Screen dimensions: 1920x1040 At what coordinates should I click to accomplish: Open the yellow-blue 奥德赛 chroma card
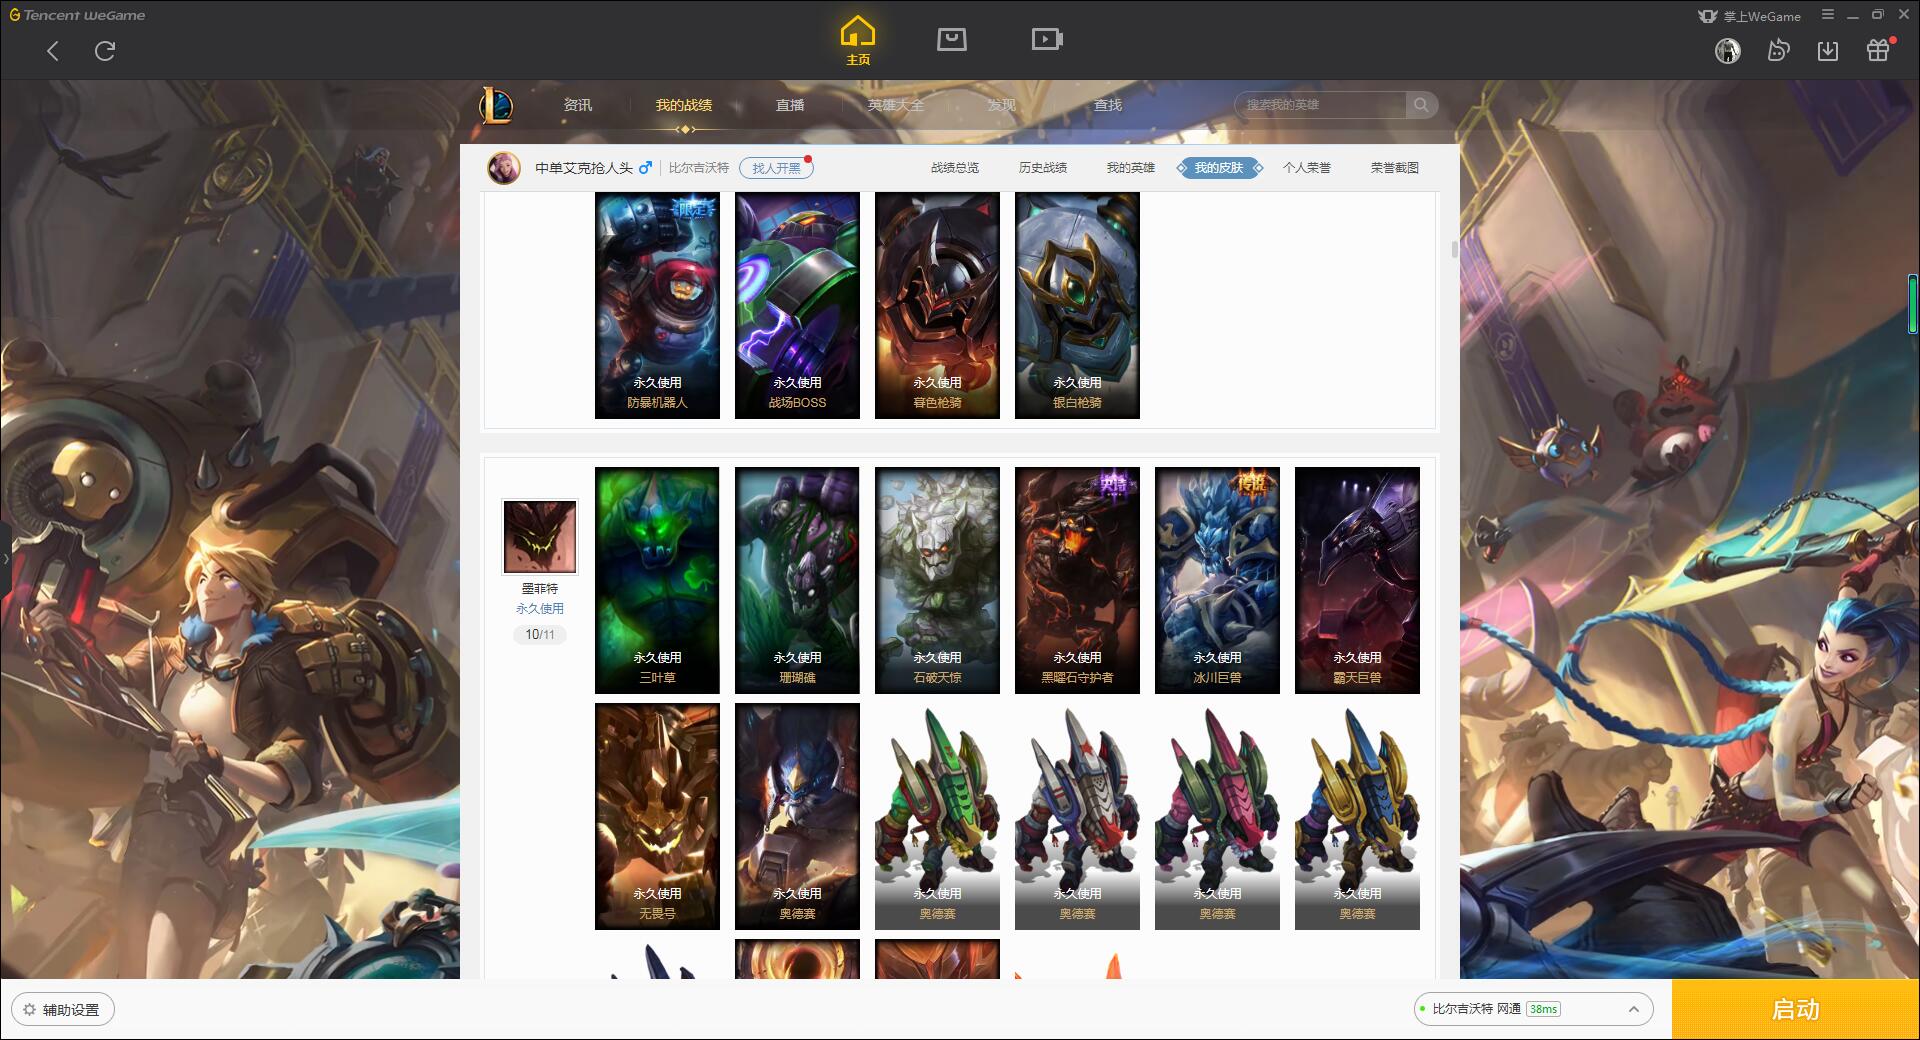click(x=1357, y=816)
